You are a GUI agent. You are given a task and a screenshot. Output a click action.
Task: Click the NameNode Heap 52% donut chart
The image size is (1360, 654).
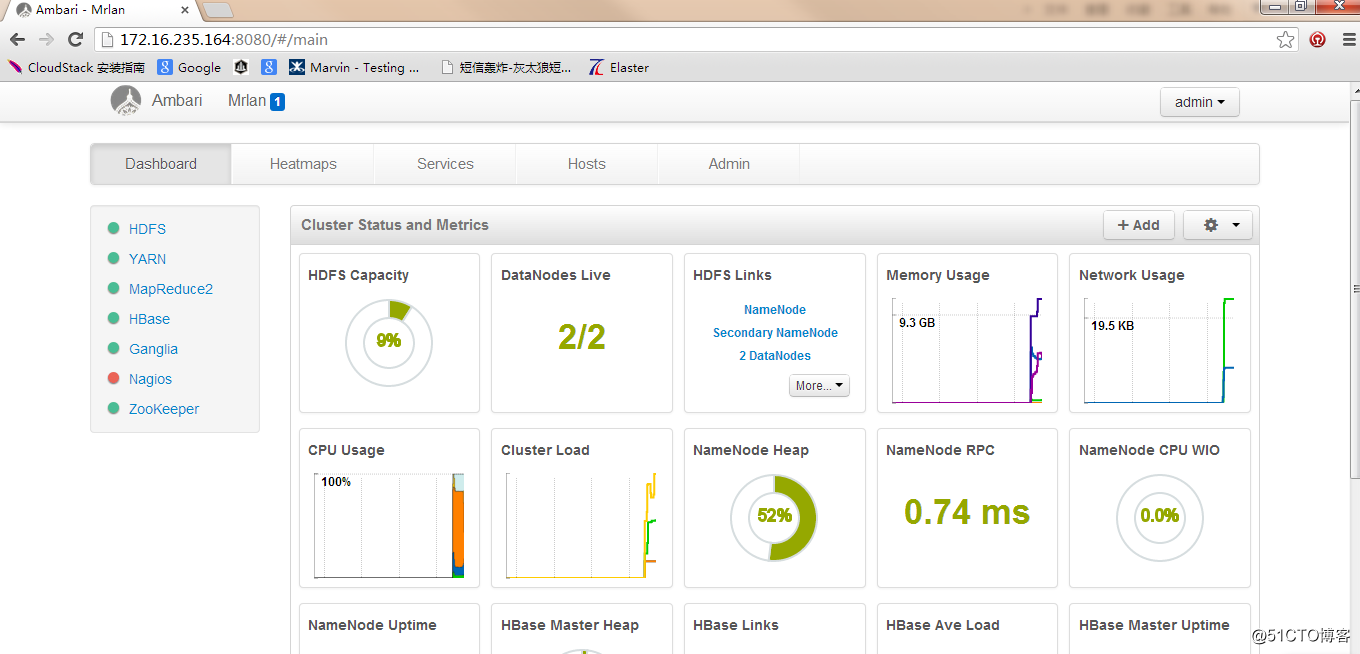pyautogui.click(x=774, y=518)
